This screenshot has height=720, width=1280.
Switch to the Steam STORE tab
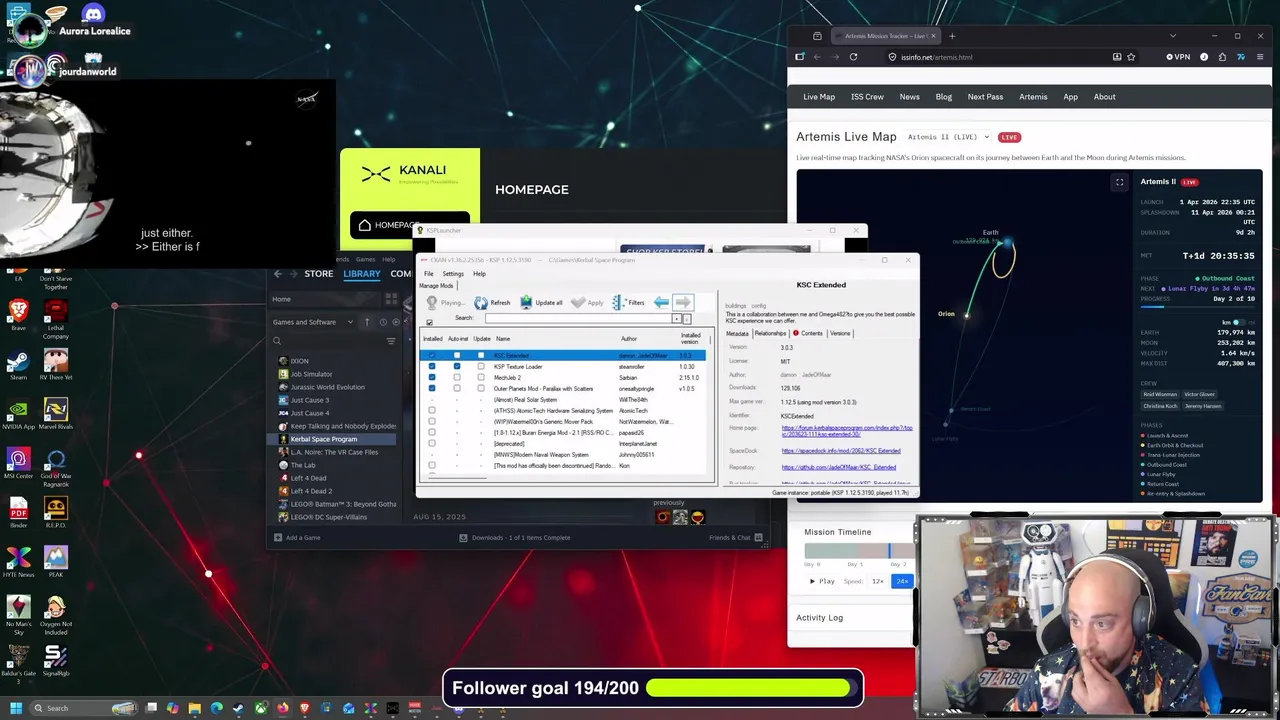point(319,274)
